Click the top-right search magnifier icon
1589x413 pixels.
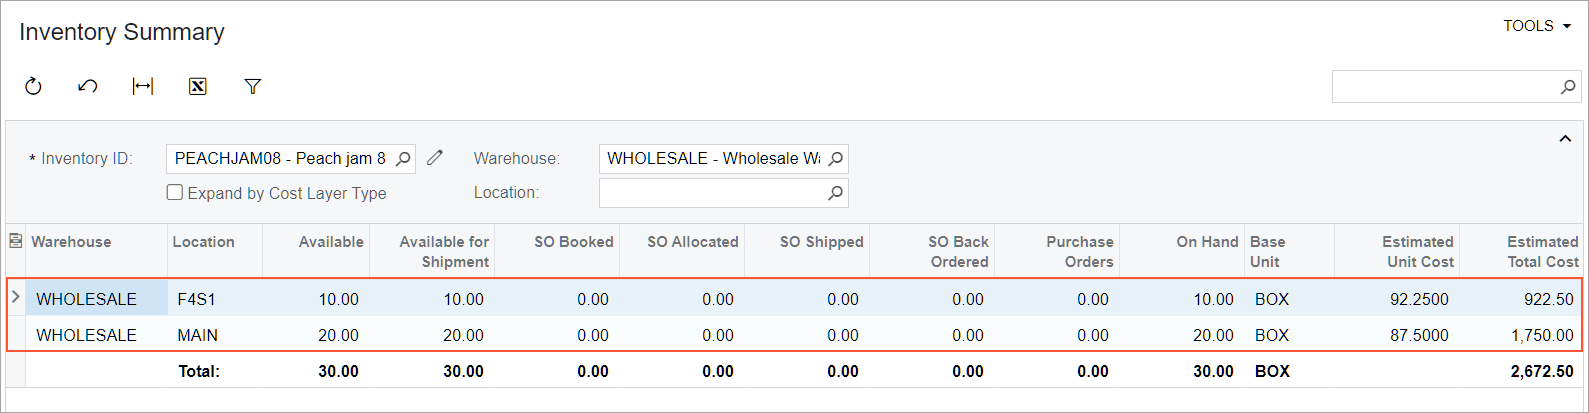click(x=1568, y=87)
